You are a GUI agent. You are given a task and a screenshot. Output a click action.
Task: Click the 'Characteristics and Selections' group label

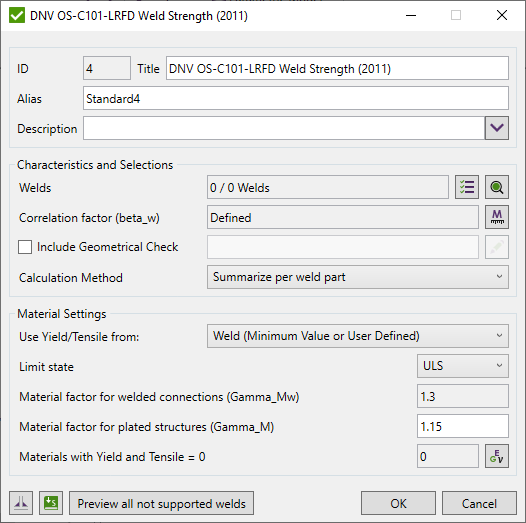click(95, 165)
